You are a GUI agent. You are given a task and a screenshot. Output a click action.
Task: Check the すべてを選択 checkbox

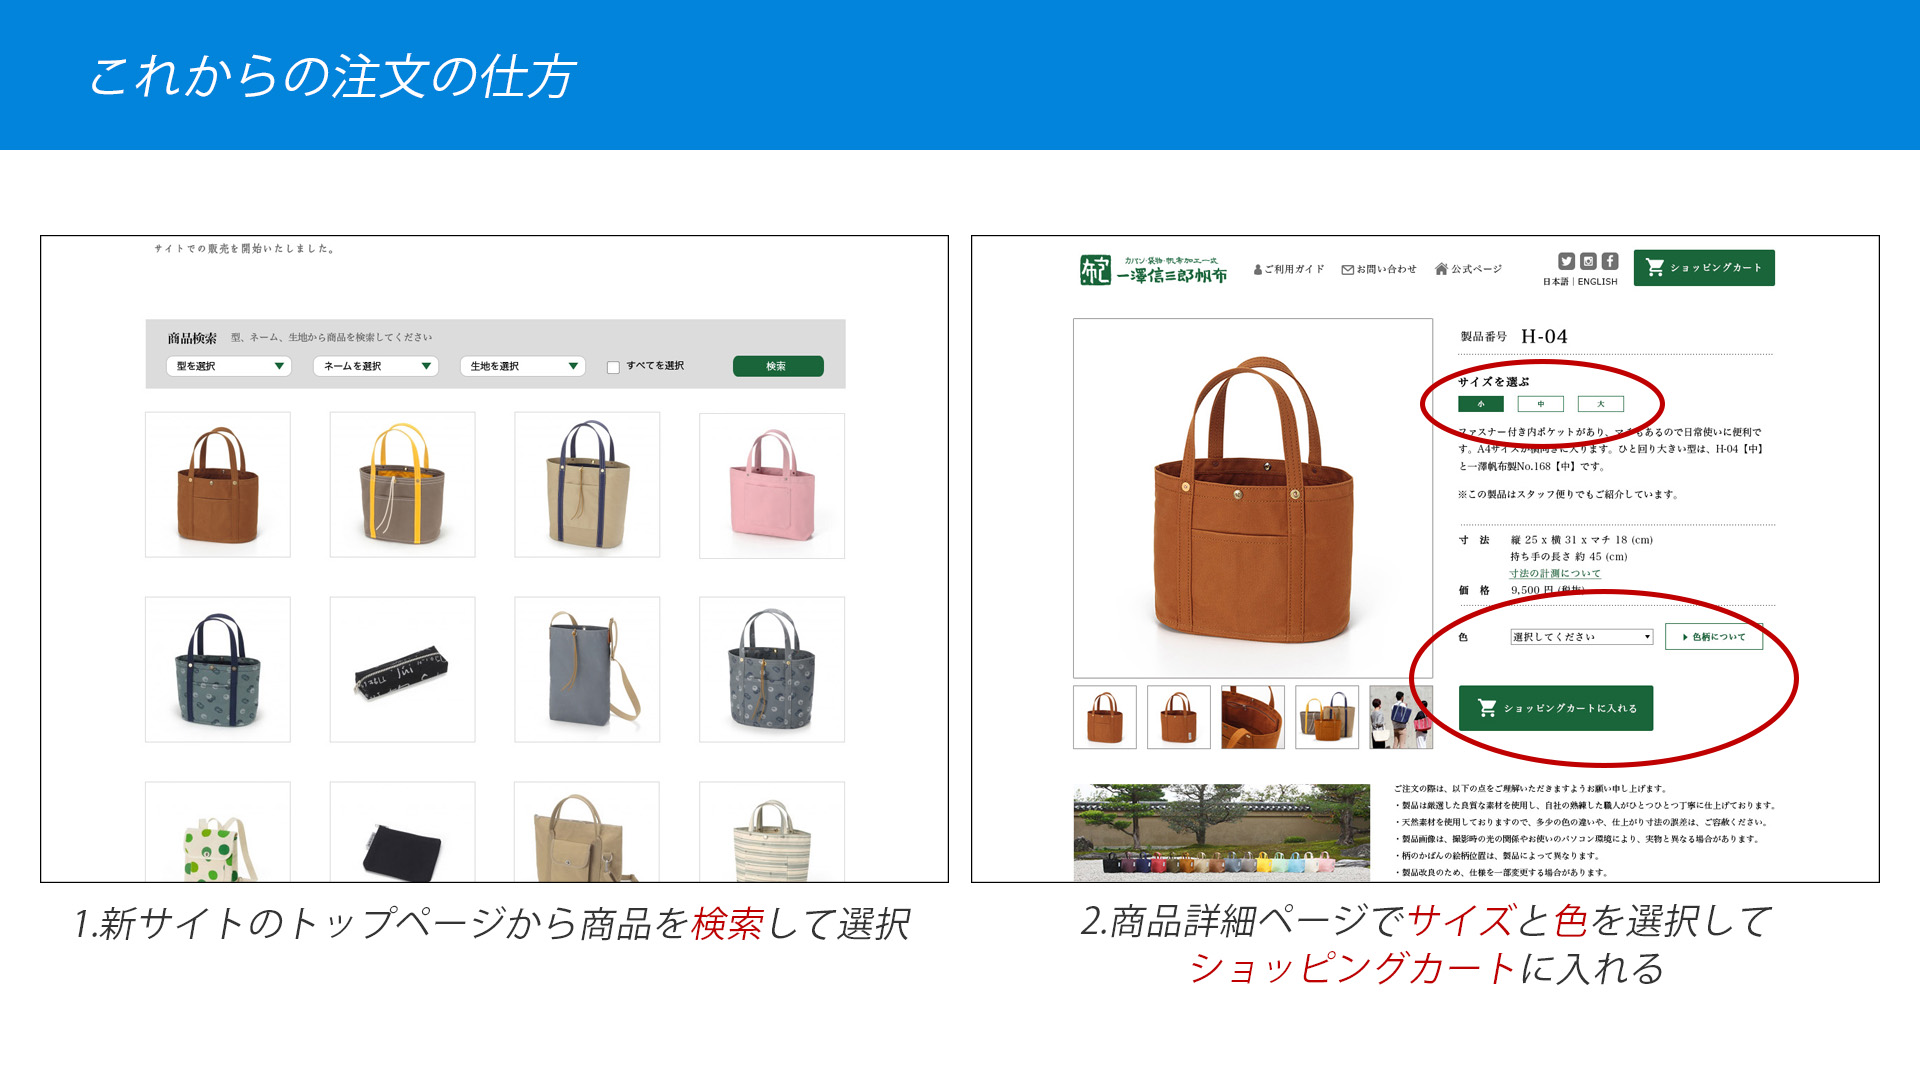point(613,367)
